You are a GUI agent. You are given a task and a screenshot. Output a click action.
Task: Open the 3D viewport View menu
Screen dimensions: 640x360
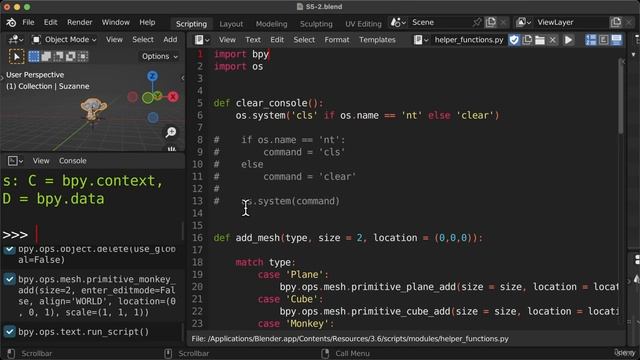tap(114, 40)
